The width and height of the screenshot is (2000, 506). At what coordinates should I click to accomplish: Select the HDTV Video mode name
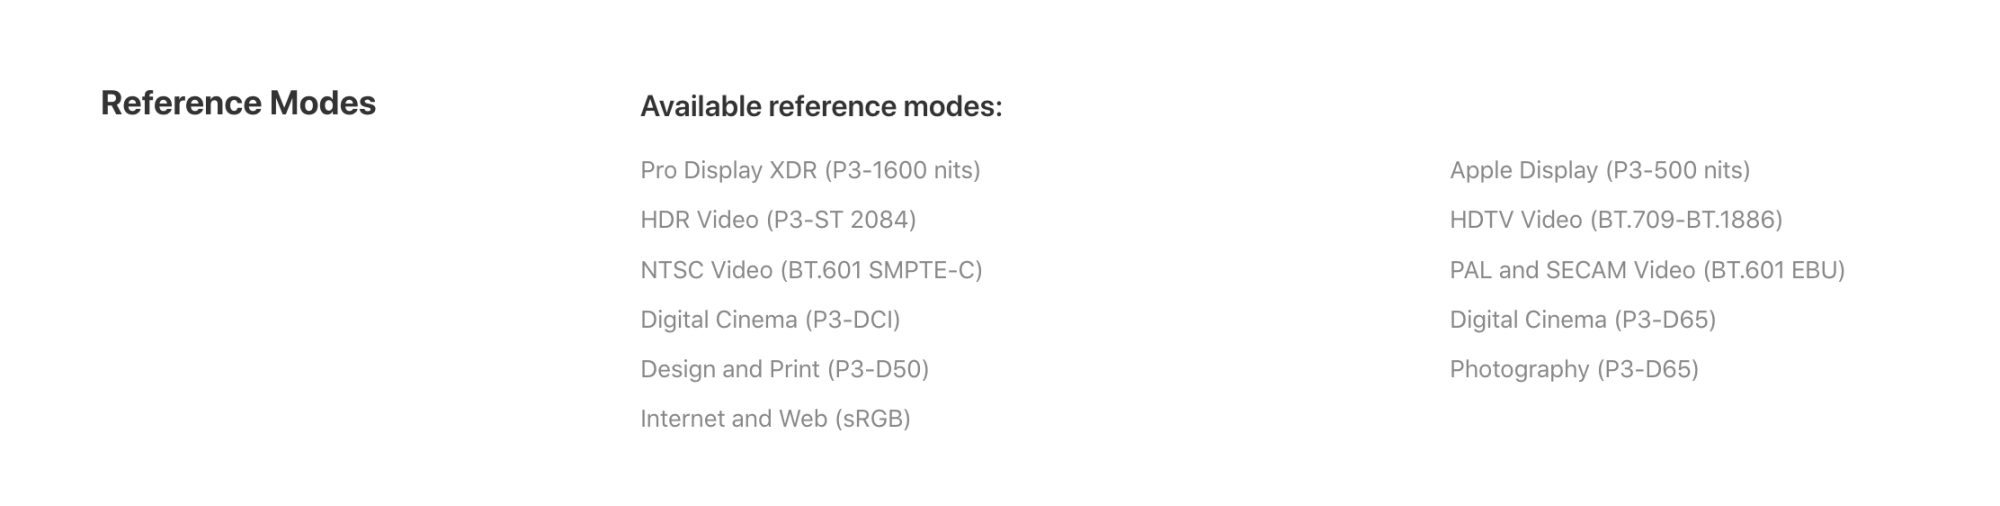(x=1516, y=220)
